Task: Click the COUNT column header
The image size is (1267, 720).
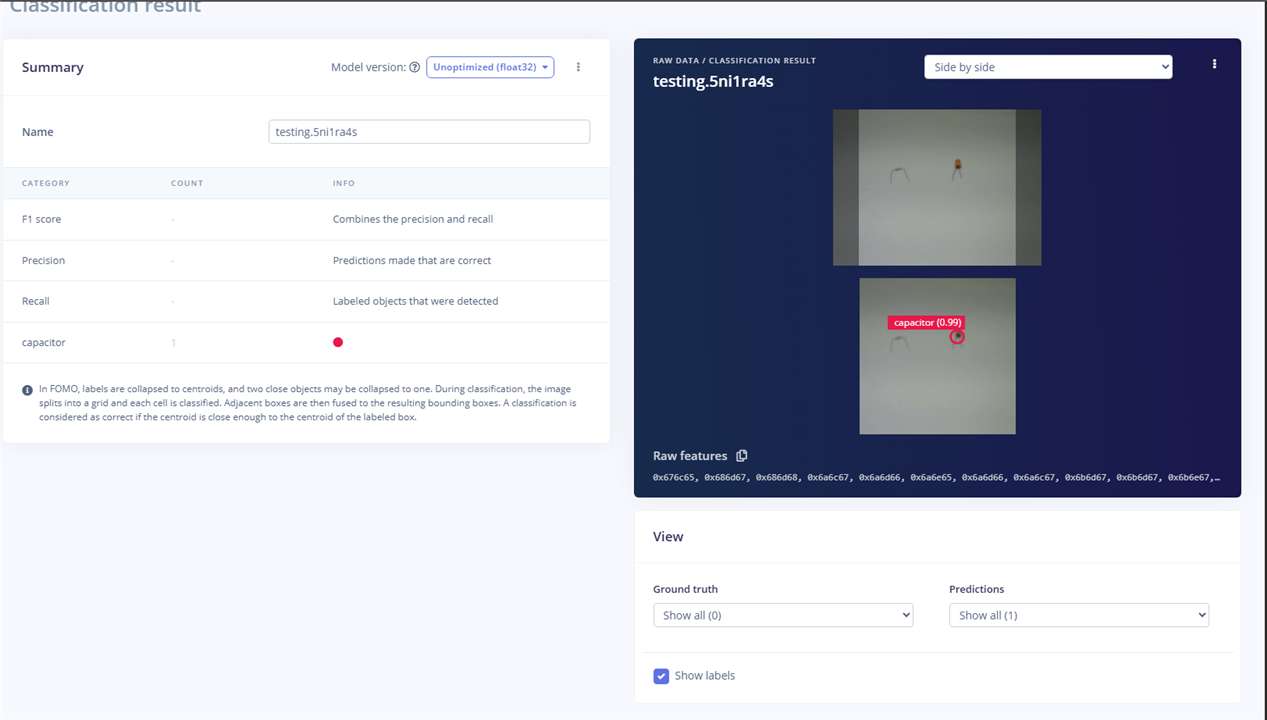Action: [187, 183]
